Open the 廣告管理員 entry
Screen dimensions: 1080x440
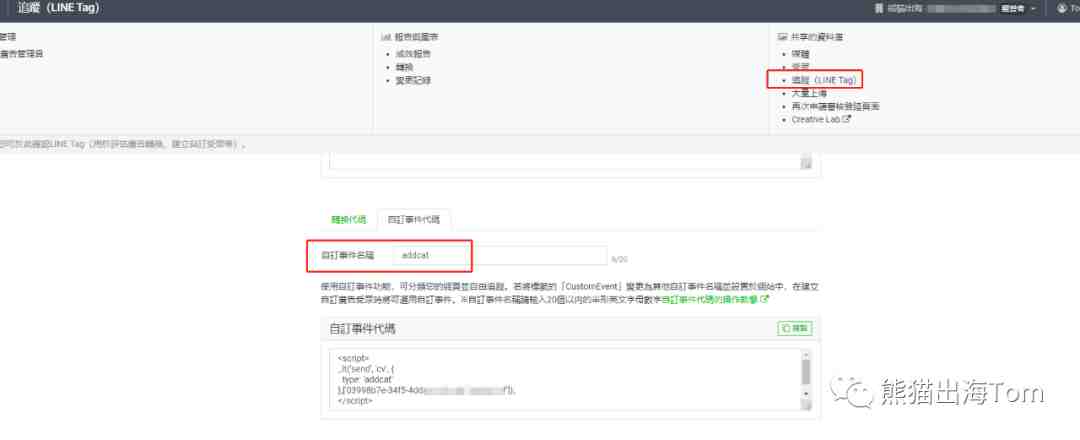click(21, 54)
